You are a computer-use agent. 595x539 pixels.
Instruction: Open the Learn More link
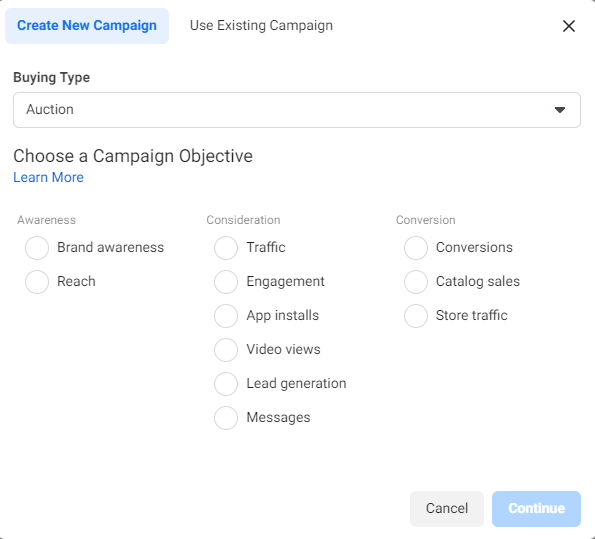point(48,177)
